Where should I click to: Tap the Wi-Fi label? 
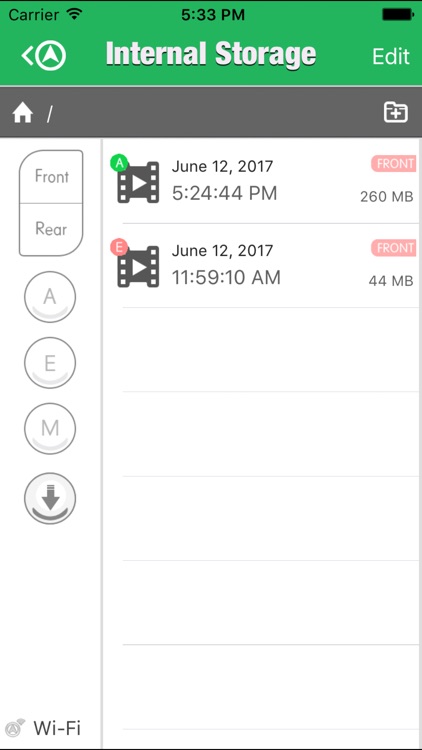[x=57, y=728]
